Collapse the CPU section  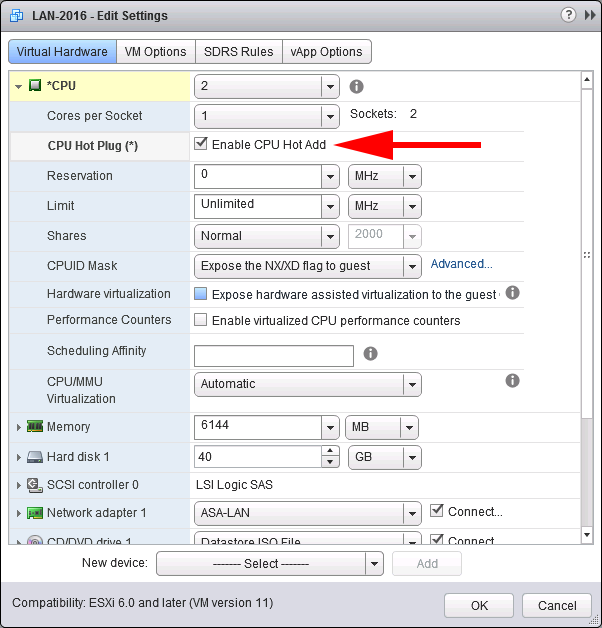click(18, 86)
